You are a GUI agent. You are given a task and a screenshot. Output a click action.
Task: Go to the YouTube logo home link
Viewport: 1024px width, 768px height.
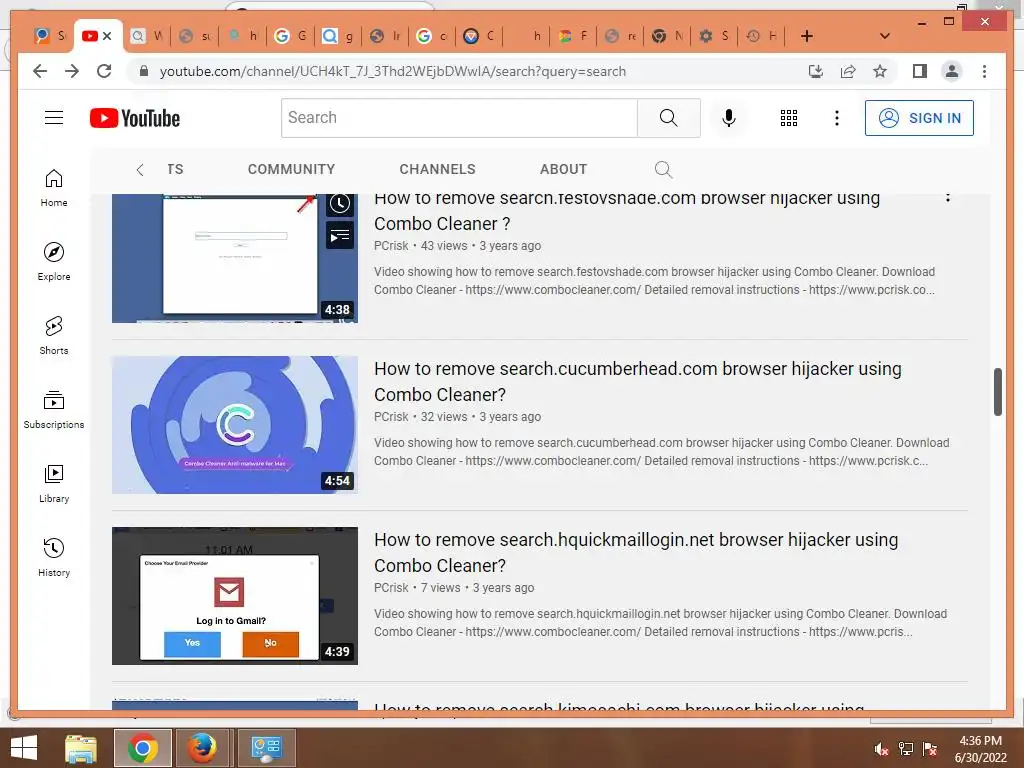click(x=135, y=118)
